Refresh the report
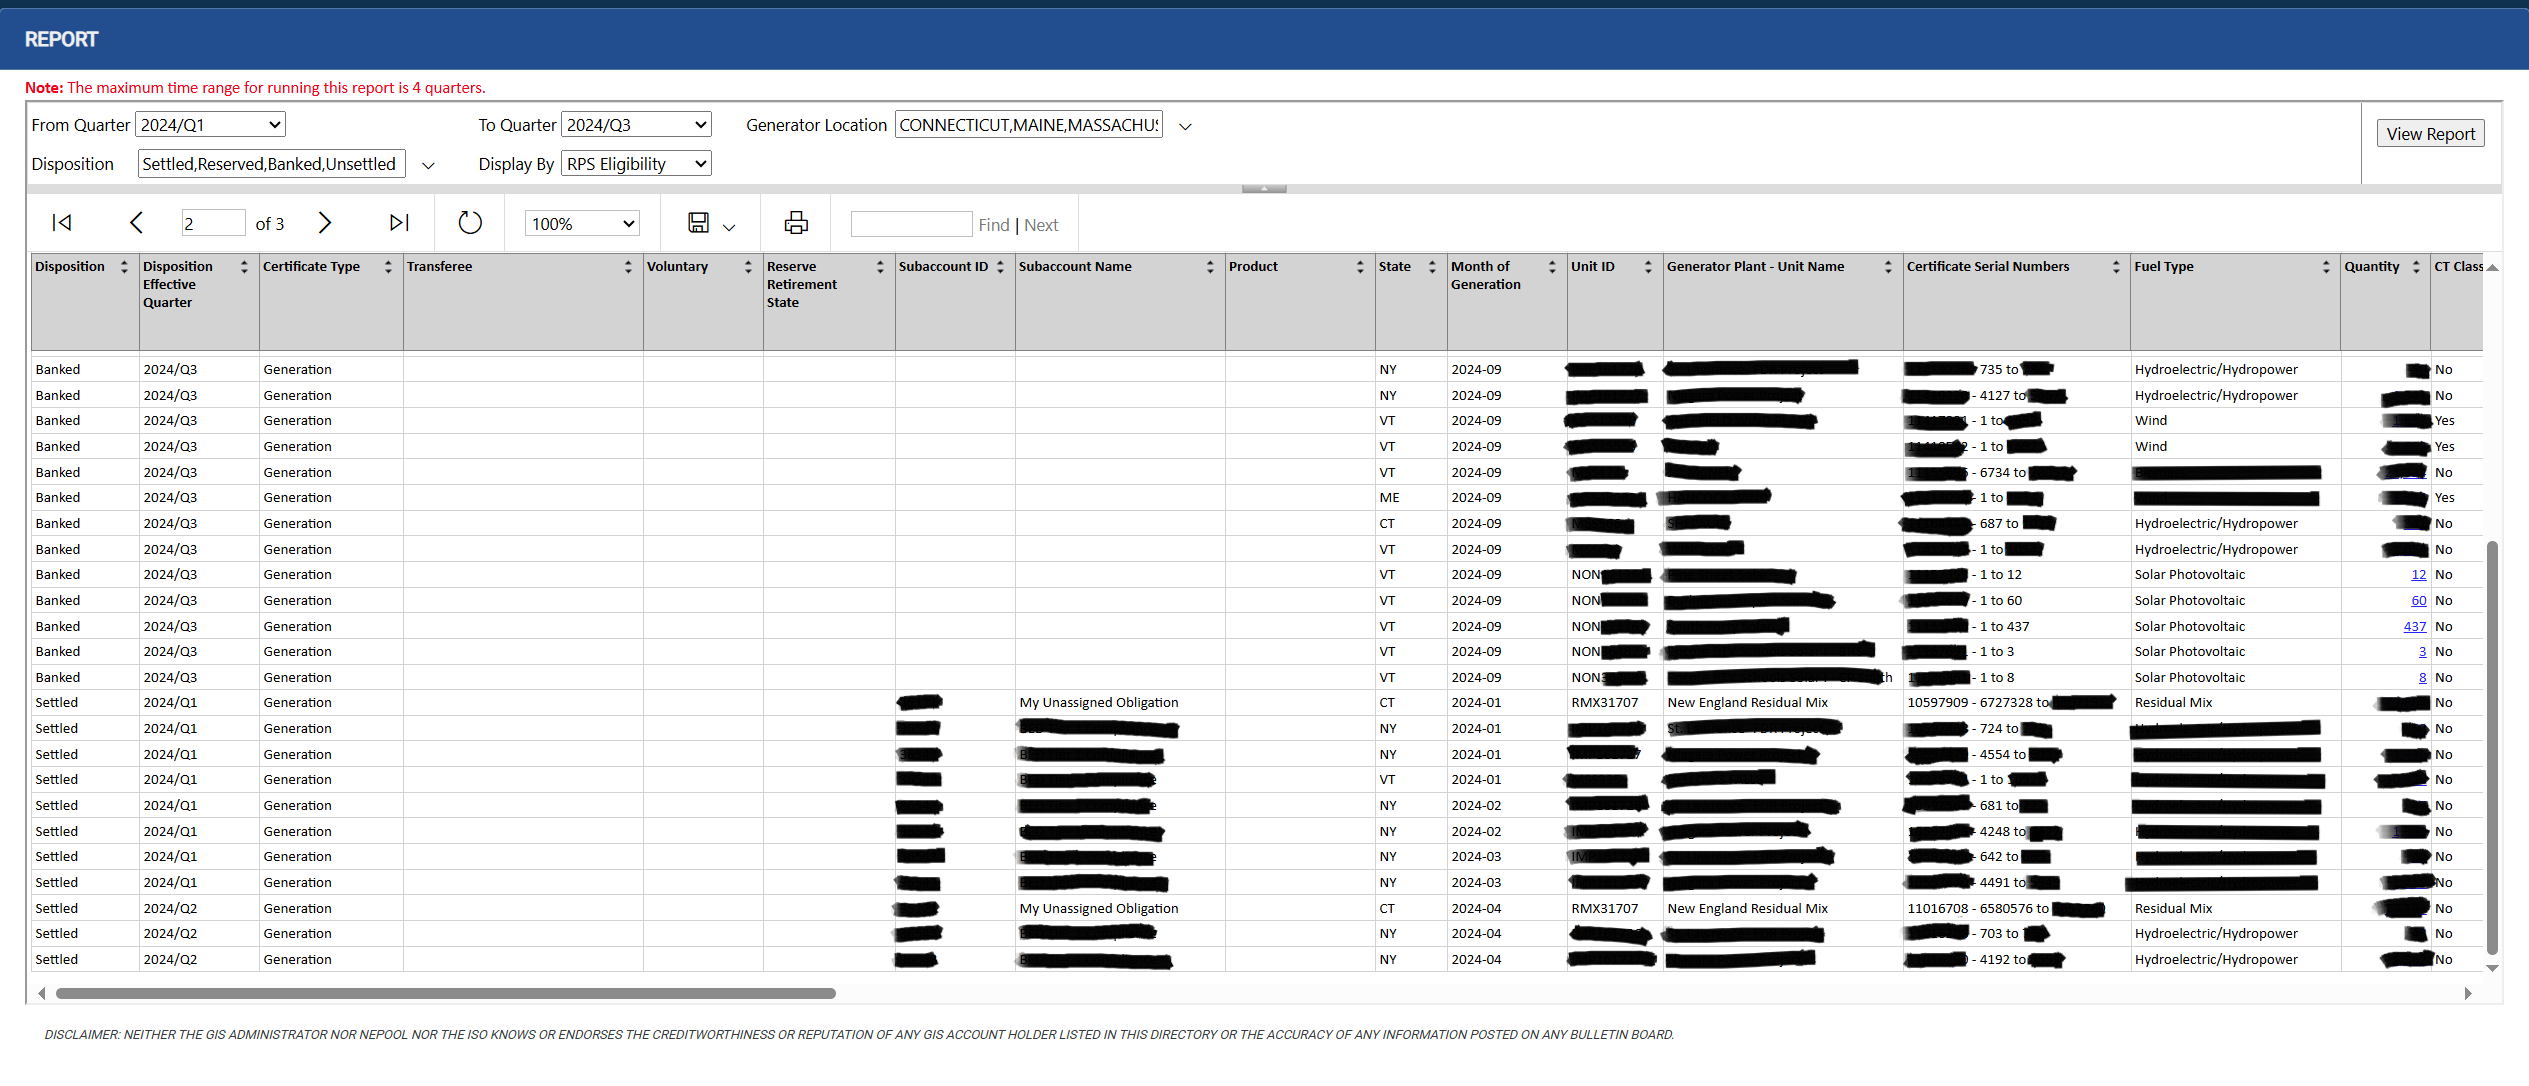This screenshot has height=1086, width=2529. pos(470,223)
